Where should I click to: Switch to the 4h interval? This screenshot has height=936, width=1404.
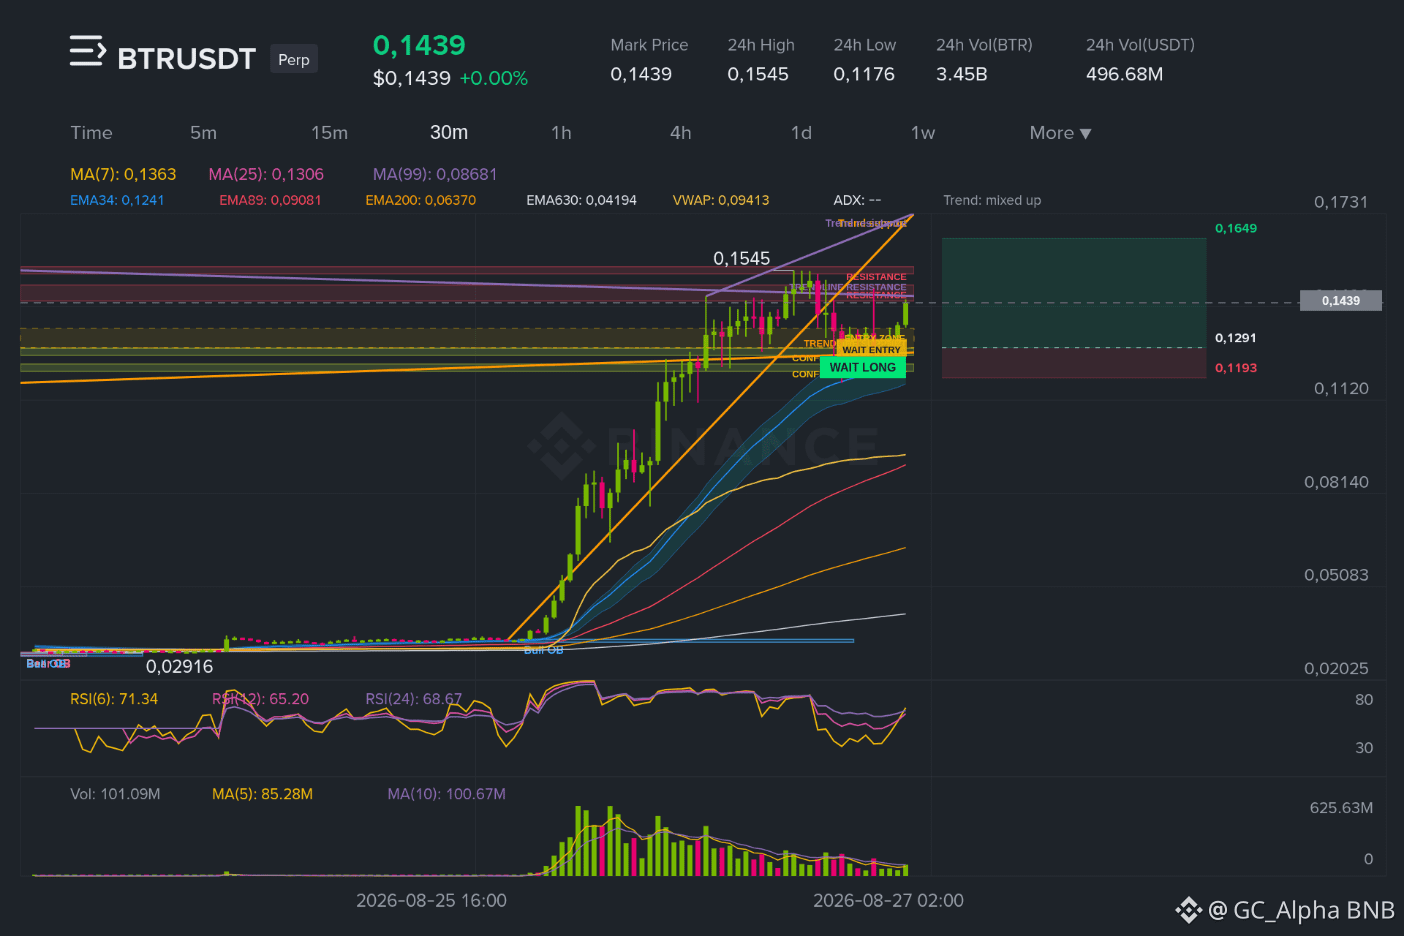pyautogui.click(x=681, y=133)
